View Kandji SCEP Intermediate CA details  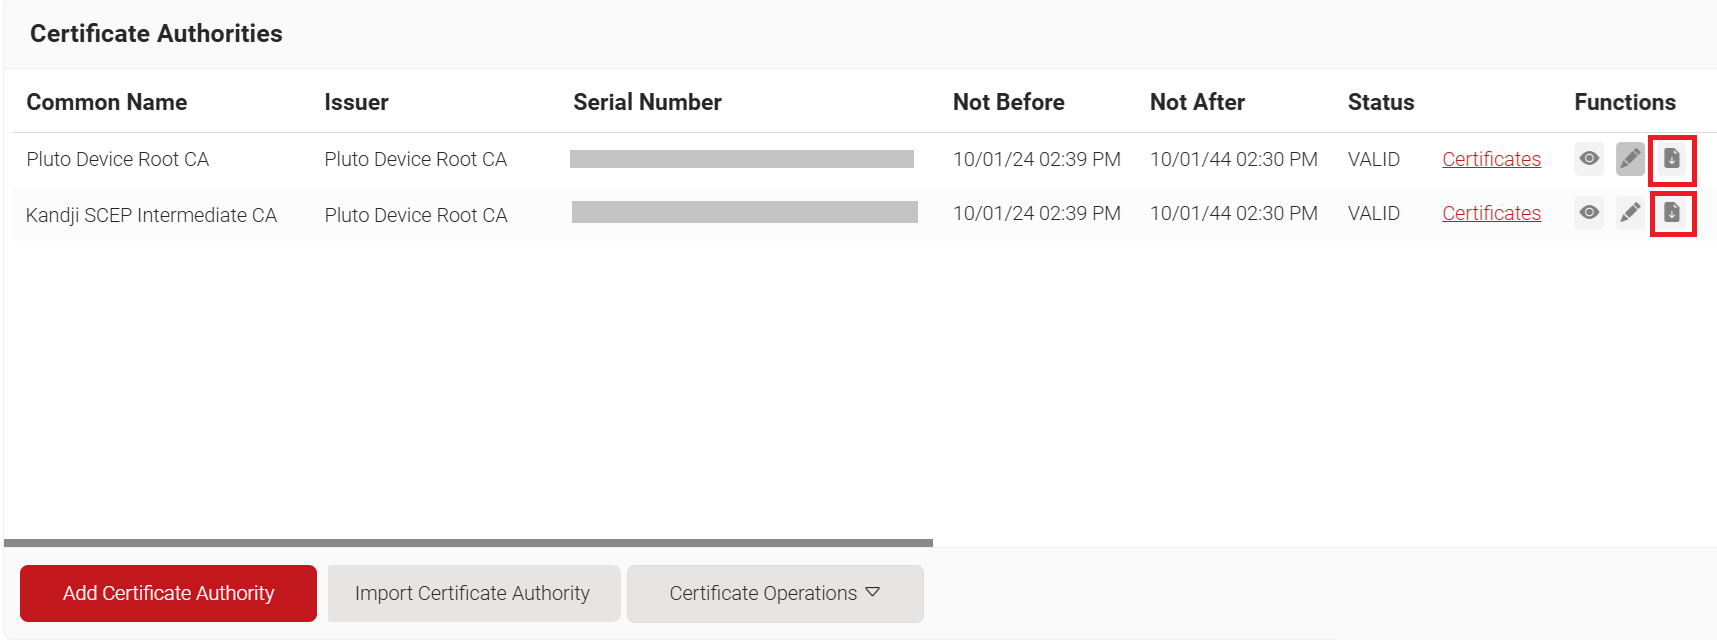point(1588,213)
